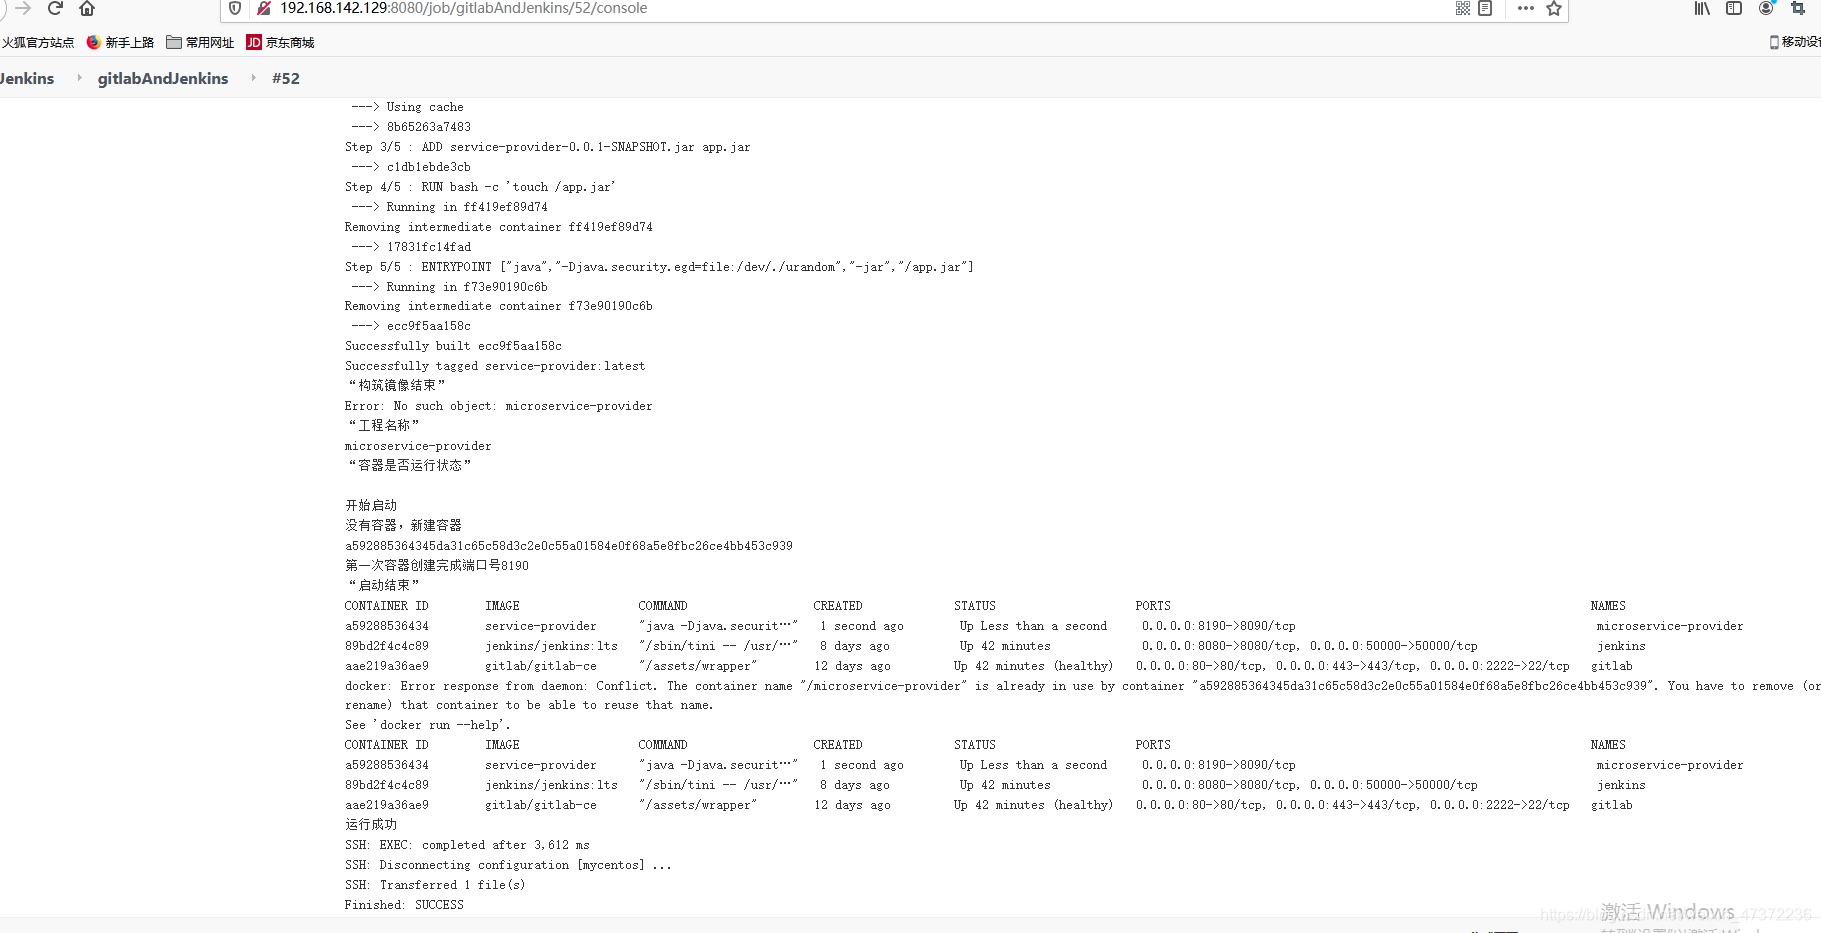1821x933 pixels.
Task: Click the 'docker: Error response from daemon' line
Action: coord(1082,686)
